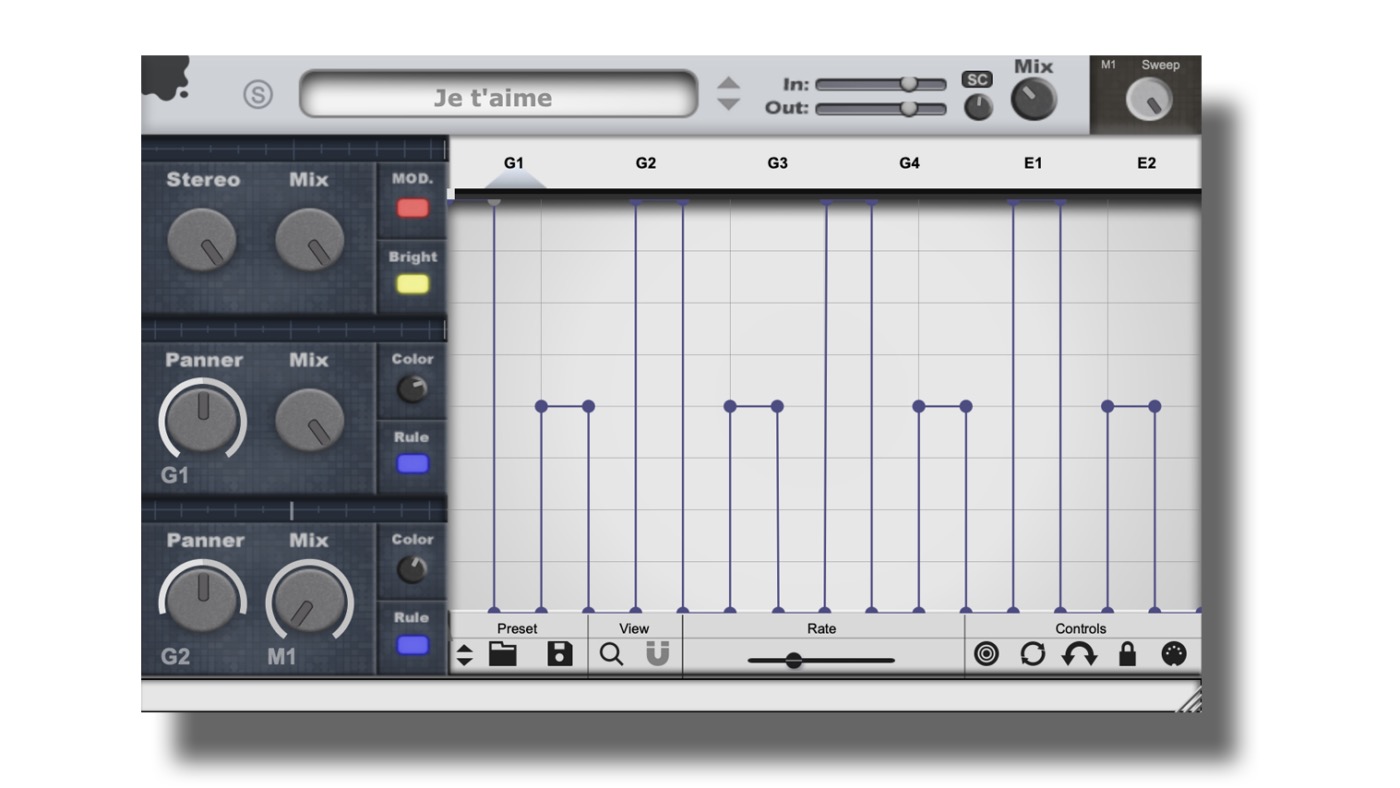Click the circled S icon beside the preset name
This screenshot has height=788, width=1400.
coord(258,96)
